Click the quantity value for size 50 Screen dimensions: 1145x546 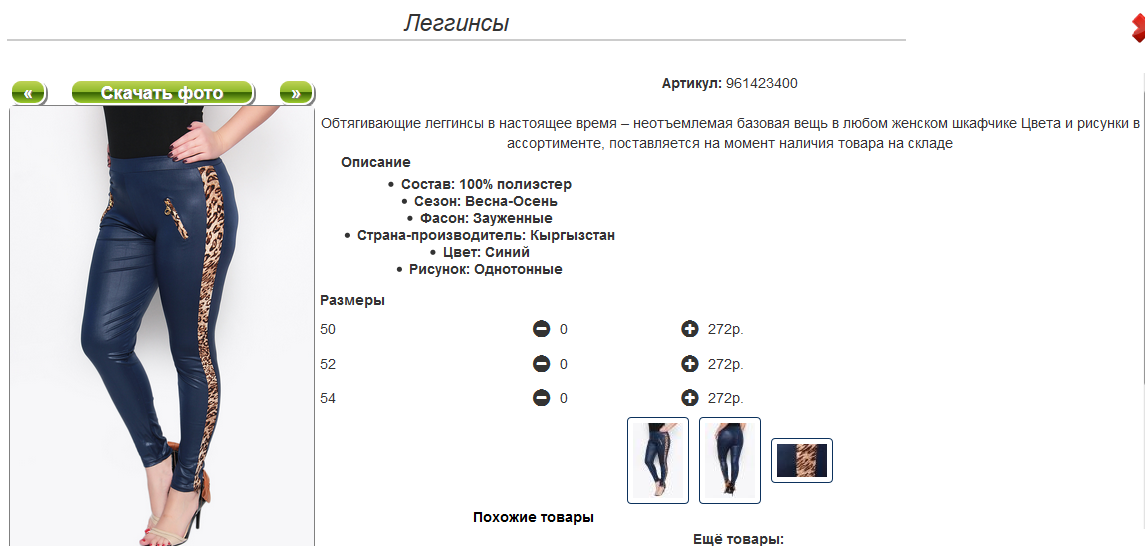click(564, 330)
